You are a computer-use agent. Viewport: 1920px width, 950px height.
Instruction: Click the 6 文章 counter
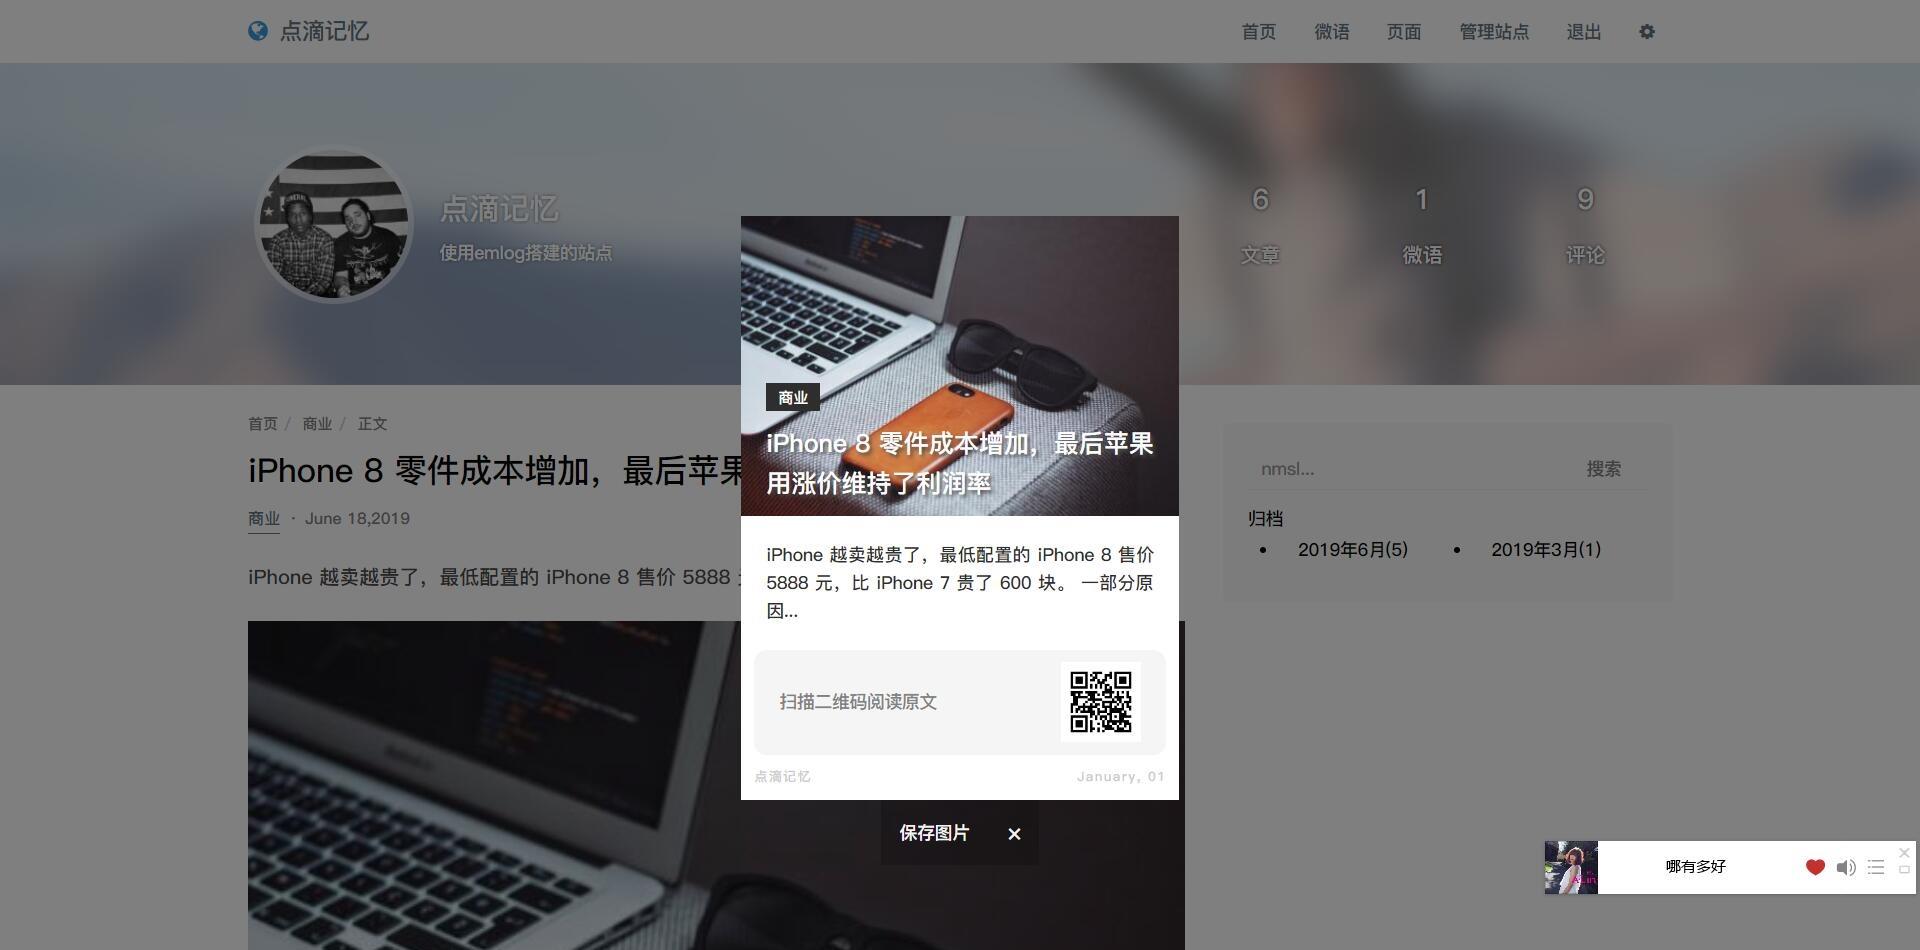pyautogui.click(x=1260, y=226)
